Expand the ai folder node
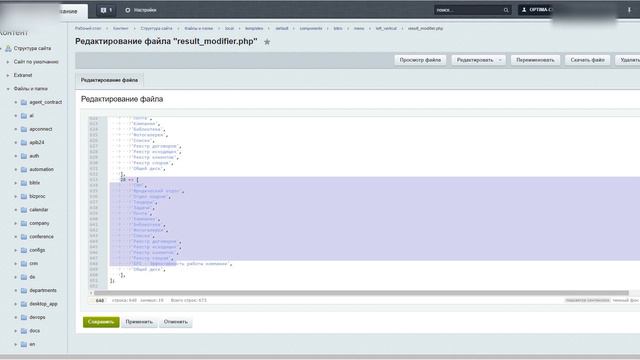640x360 pixels. pos(16,116)
